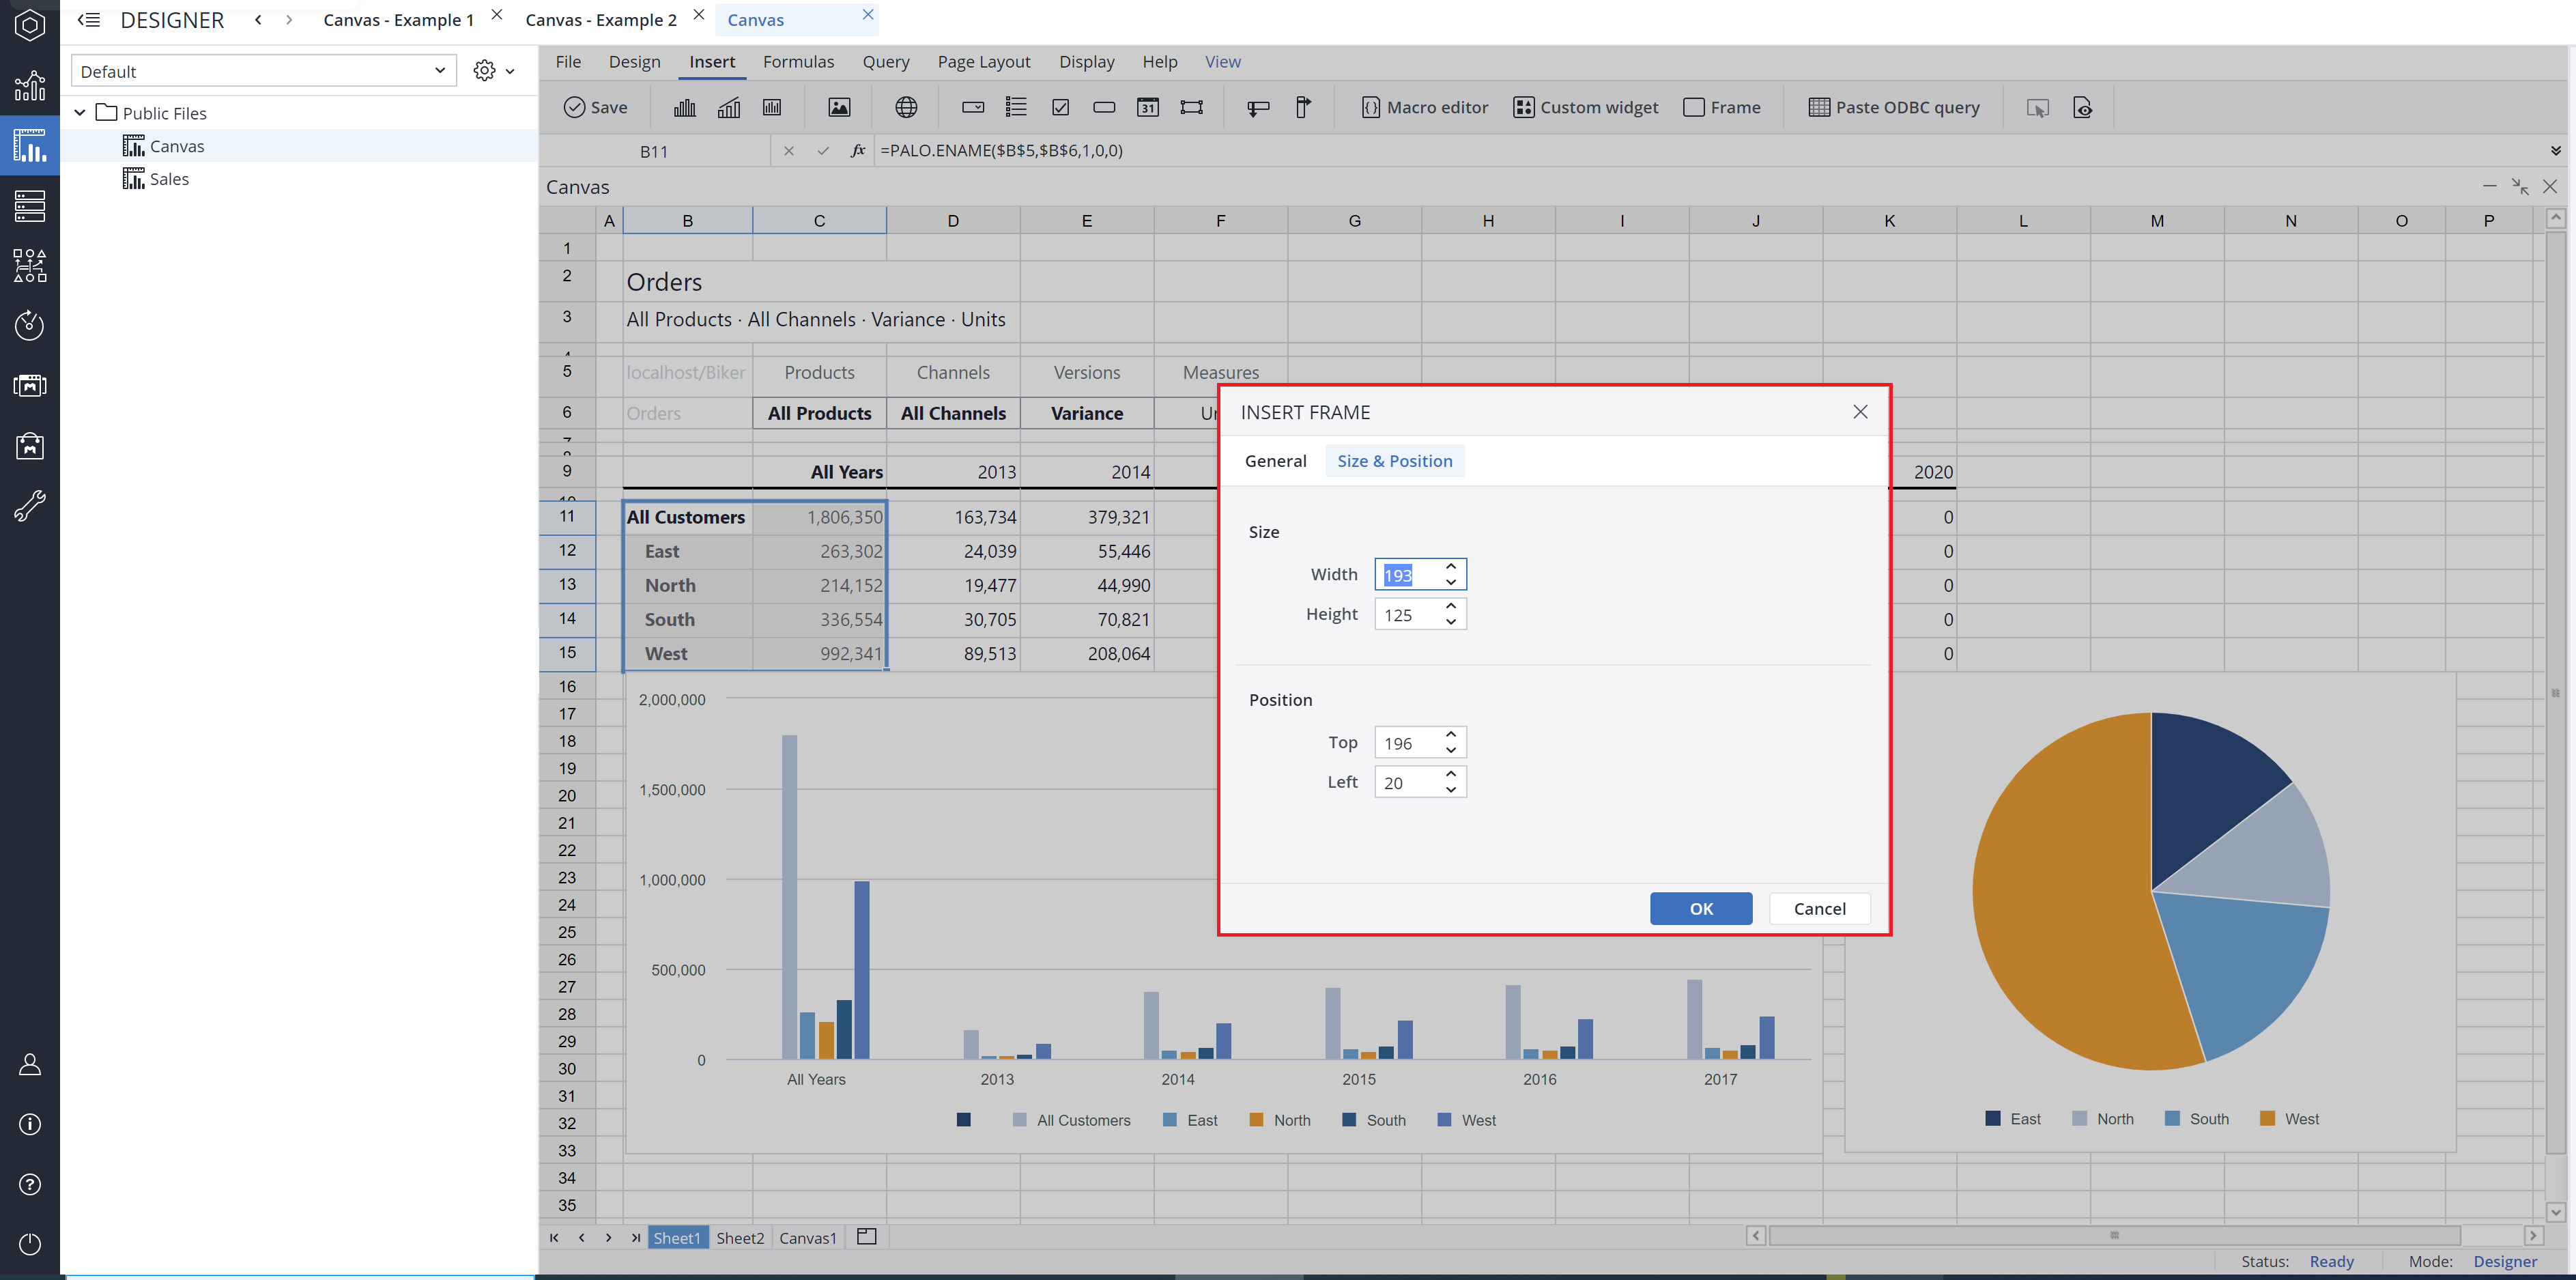Screen dimensions: 2576x1280
Task: Toggle report preview with the eye icon
Action: 2083,107
